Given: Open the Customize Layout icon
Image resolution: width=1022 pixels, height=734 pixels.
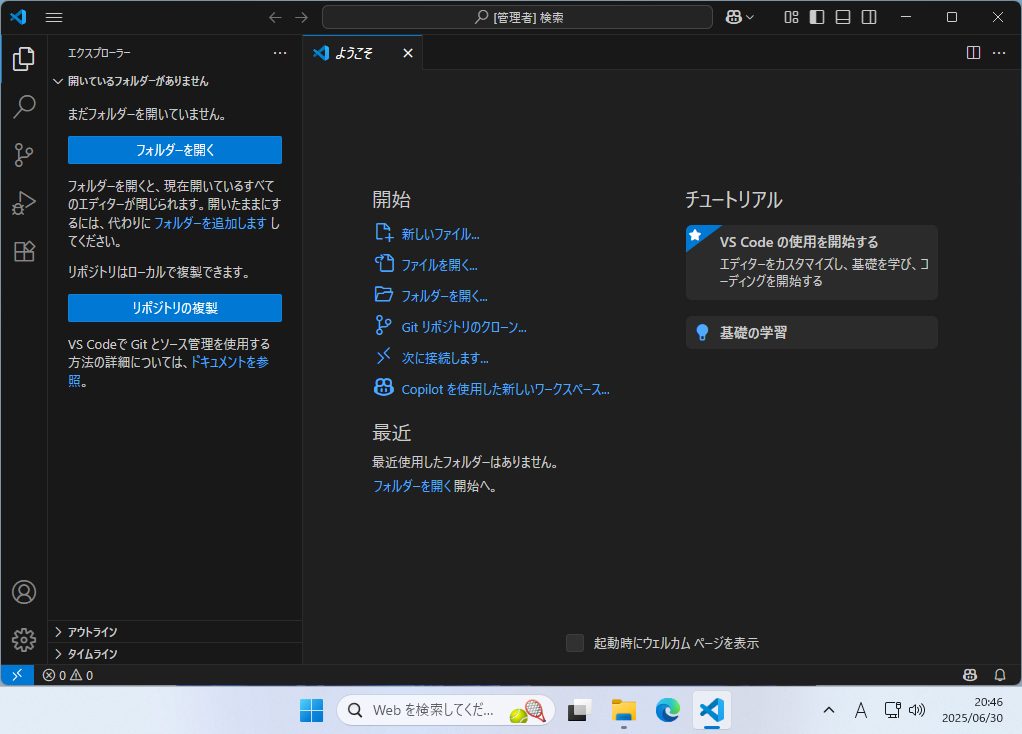Looking at the screenshot, I should (x=791, y=18).
